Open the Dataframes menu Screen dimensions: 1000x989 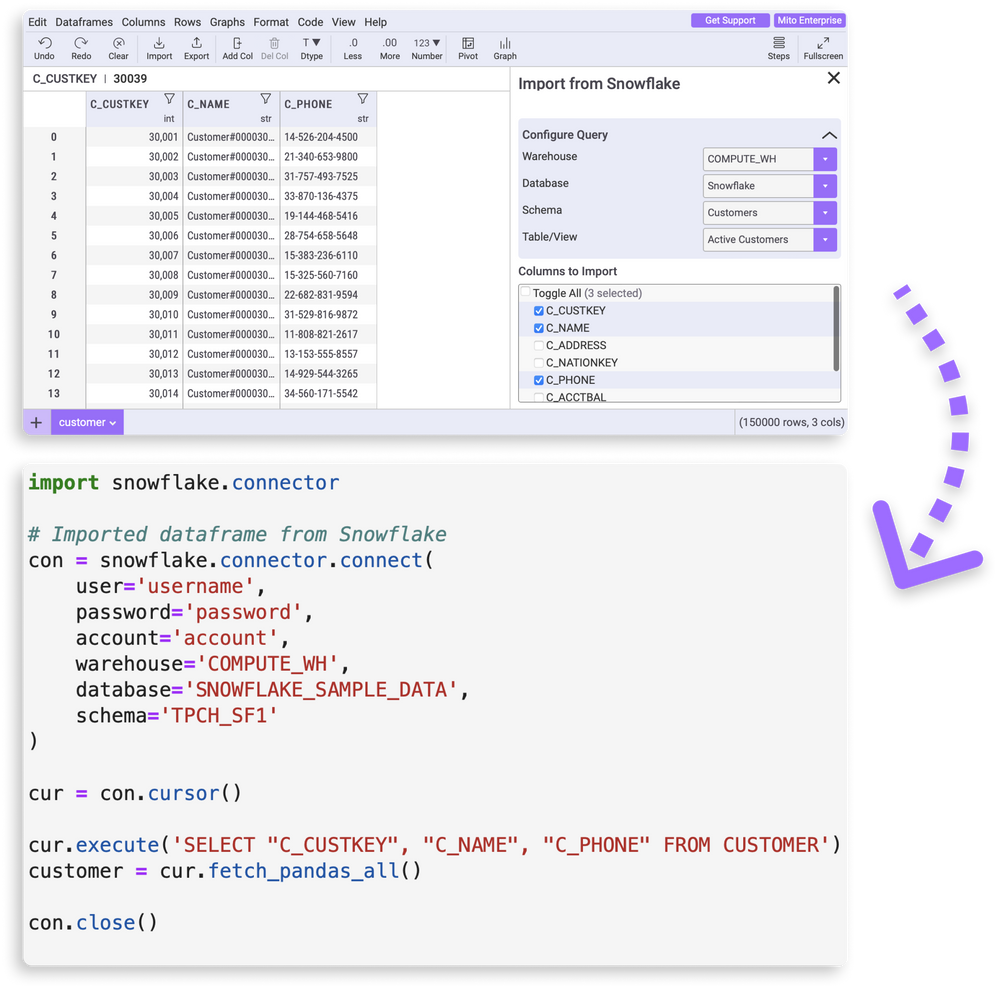click(84, 22)
